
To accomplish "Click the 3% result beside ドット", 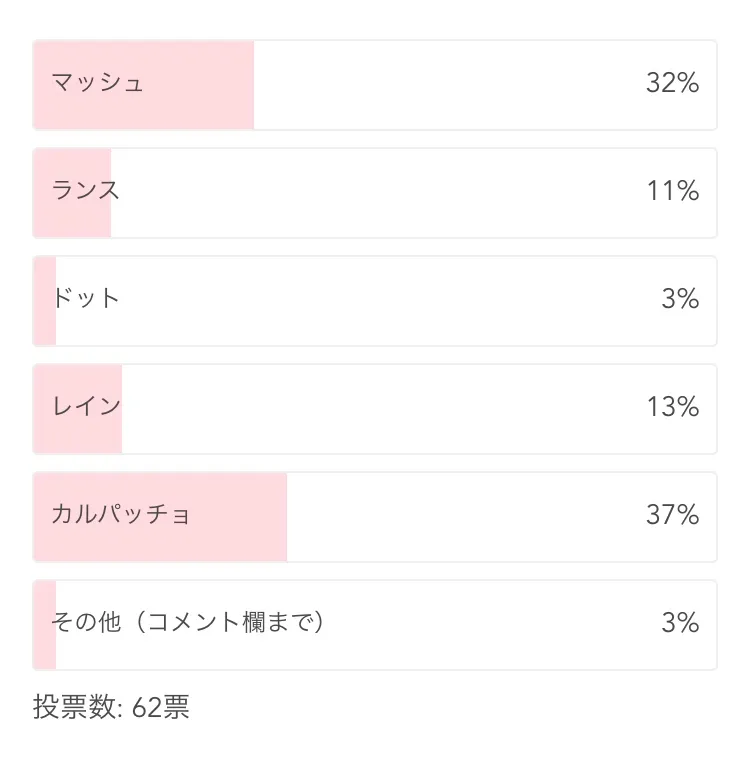I will tap(680, 299).
